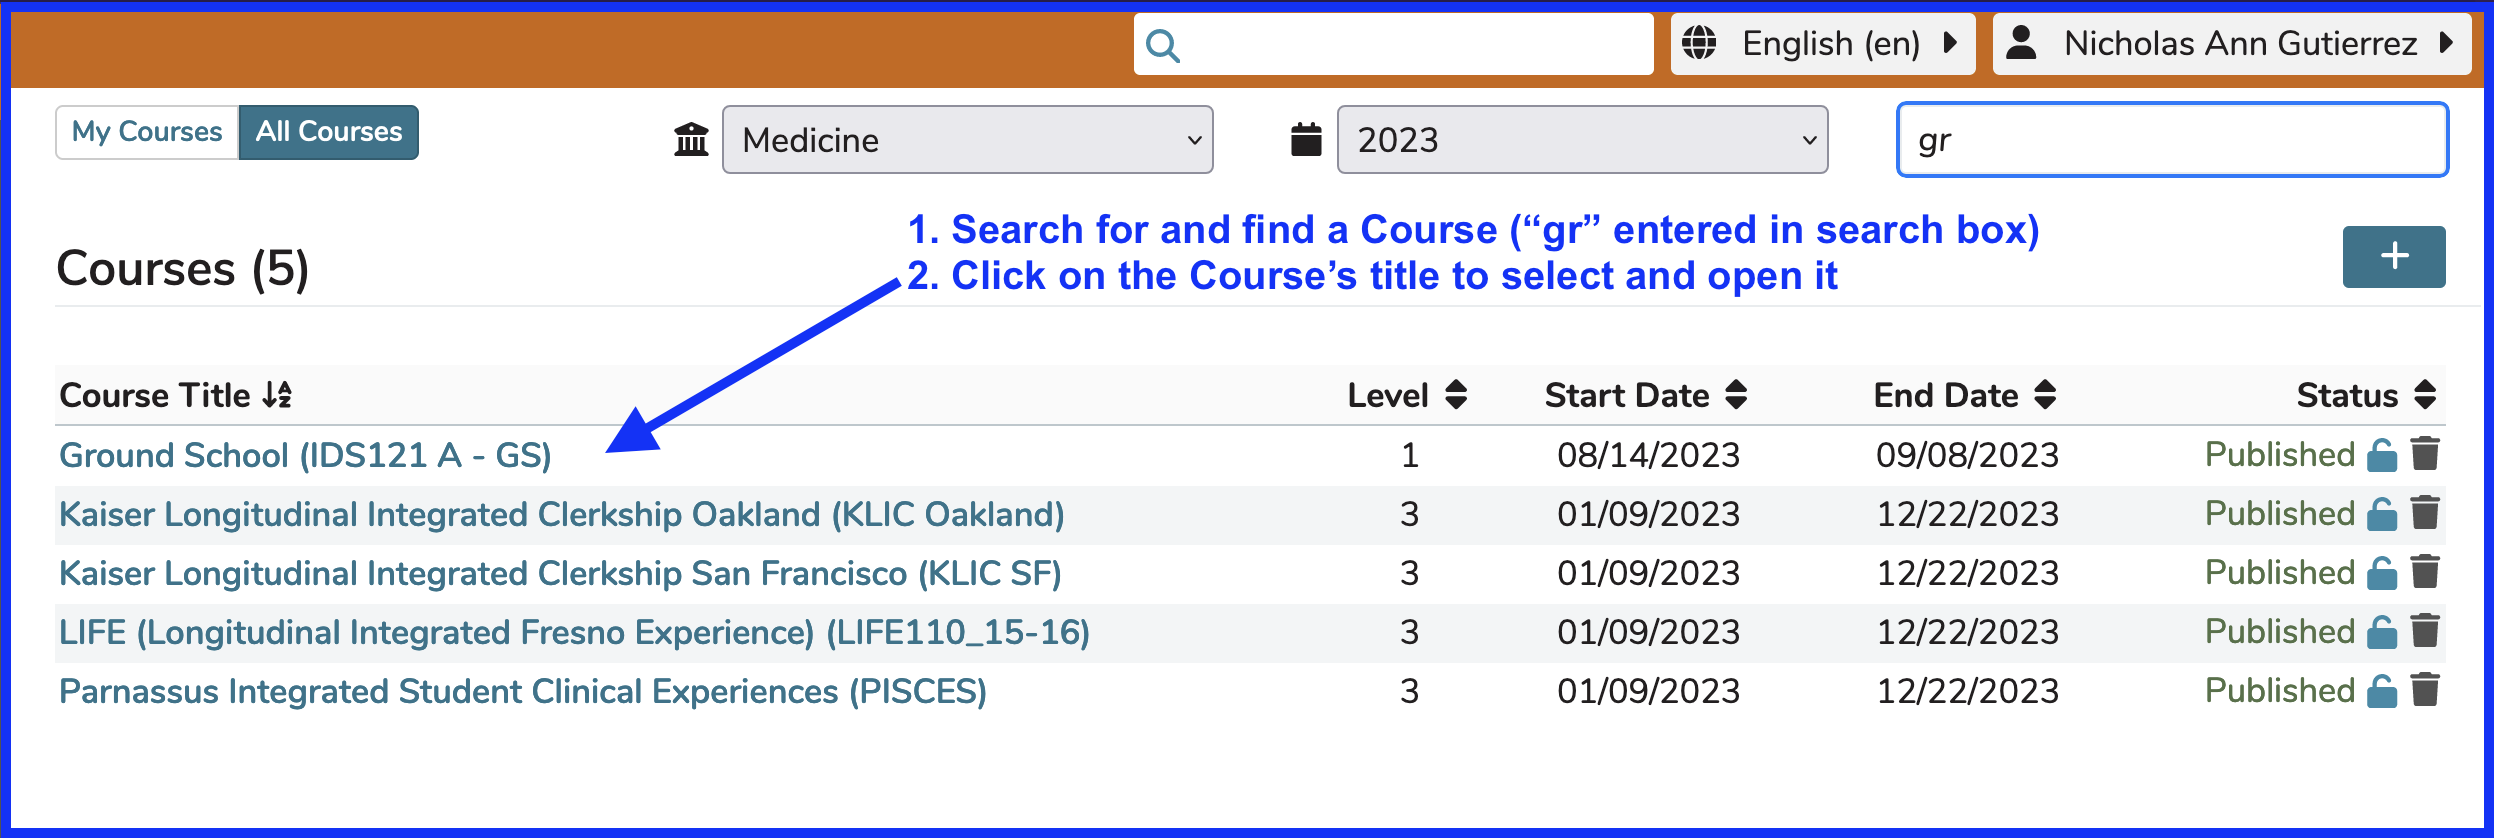Select the All Courses toggle
This screenshot has width=2494, height=838.
click(328, 132)
